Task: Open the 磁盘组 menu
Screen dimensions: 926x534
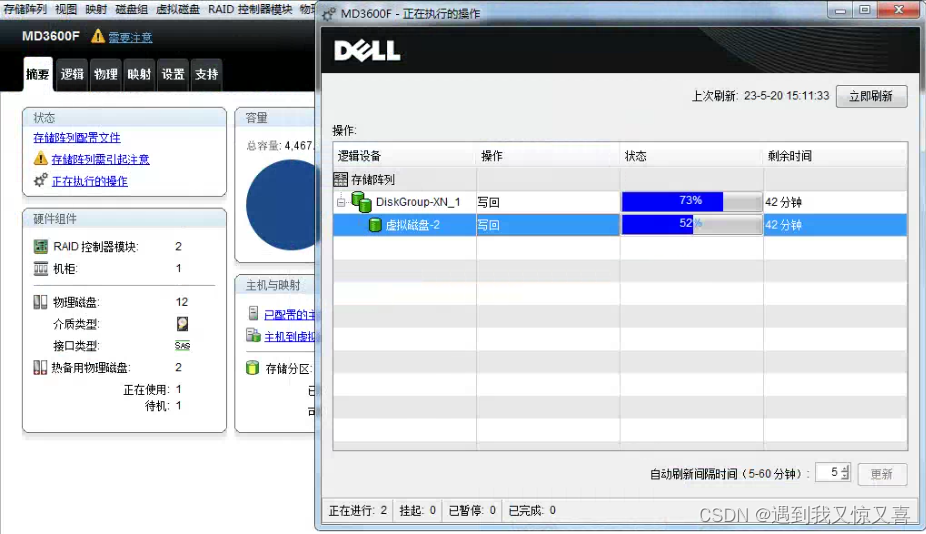Action: click(x=132, y=9)
